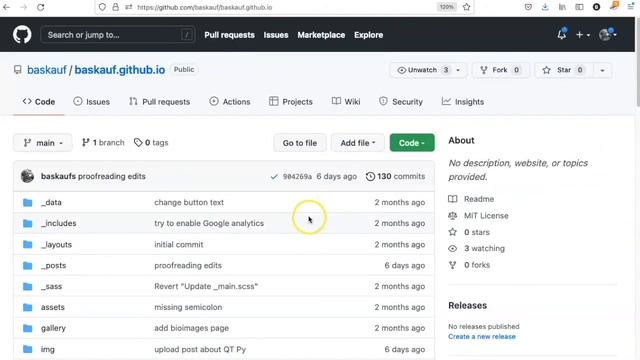Switch to the Pull requests repository tab
This screenshot has height=360, width=640.
(x=160, y=102)
